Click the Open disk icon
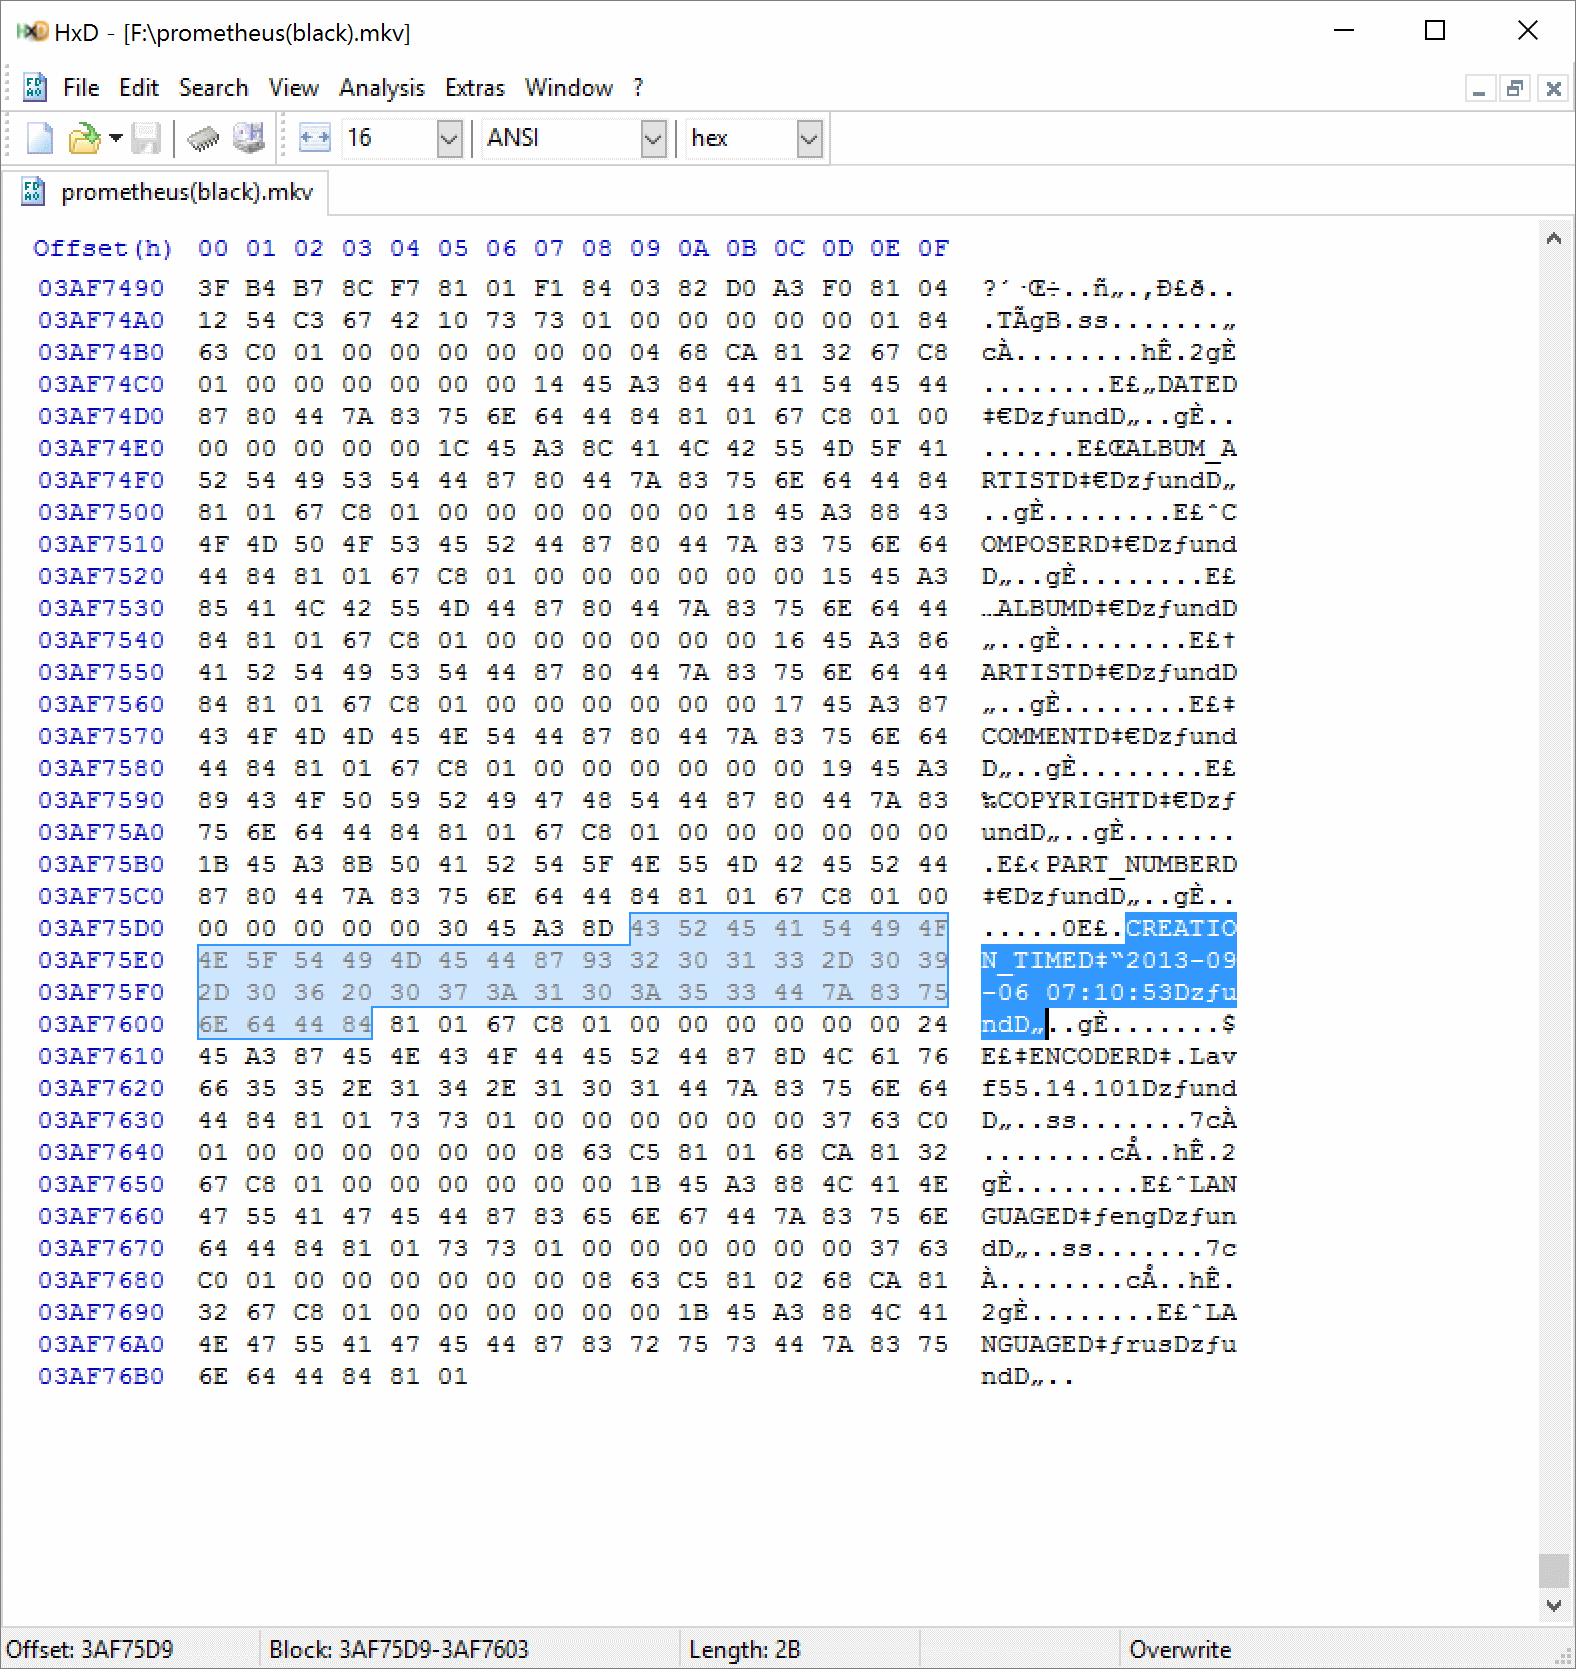 coord(248,138)
